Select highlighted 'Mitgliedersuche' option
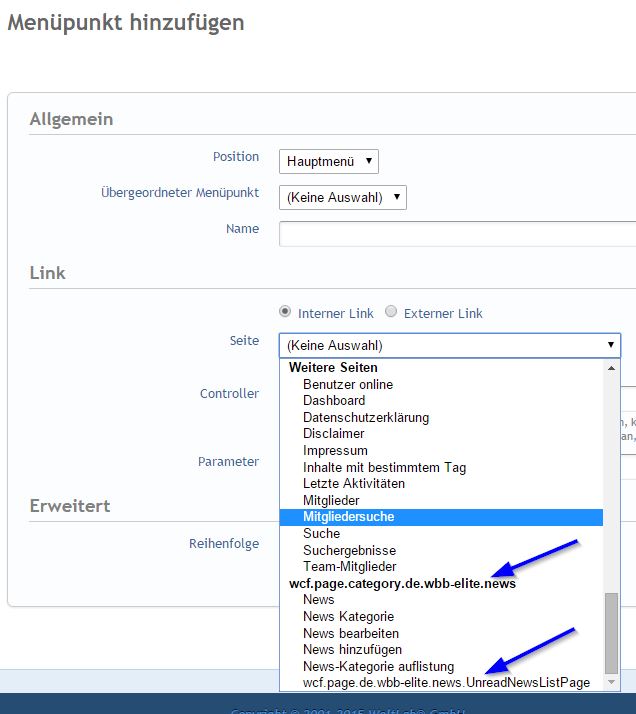Viewport: 636px width, 714px height. [x=348, y=517]
